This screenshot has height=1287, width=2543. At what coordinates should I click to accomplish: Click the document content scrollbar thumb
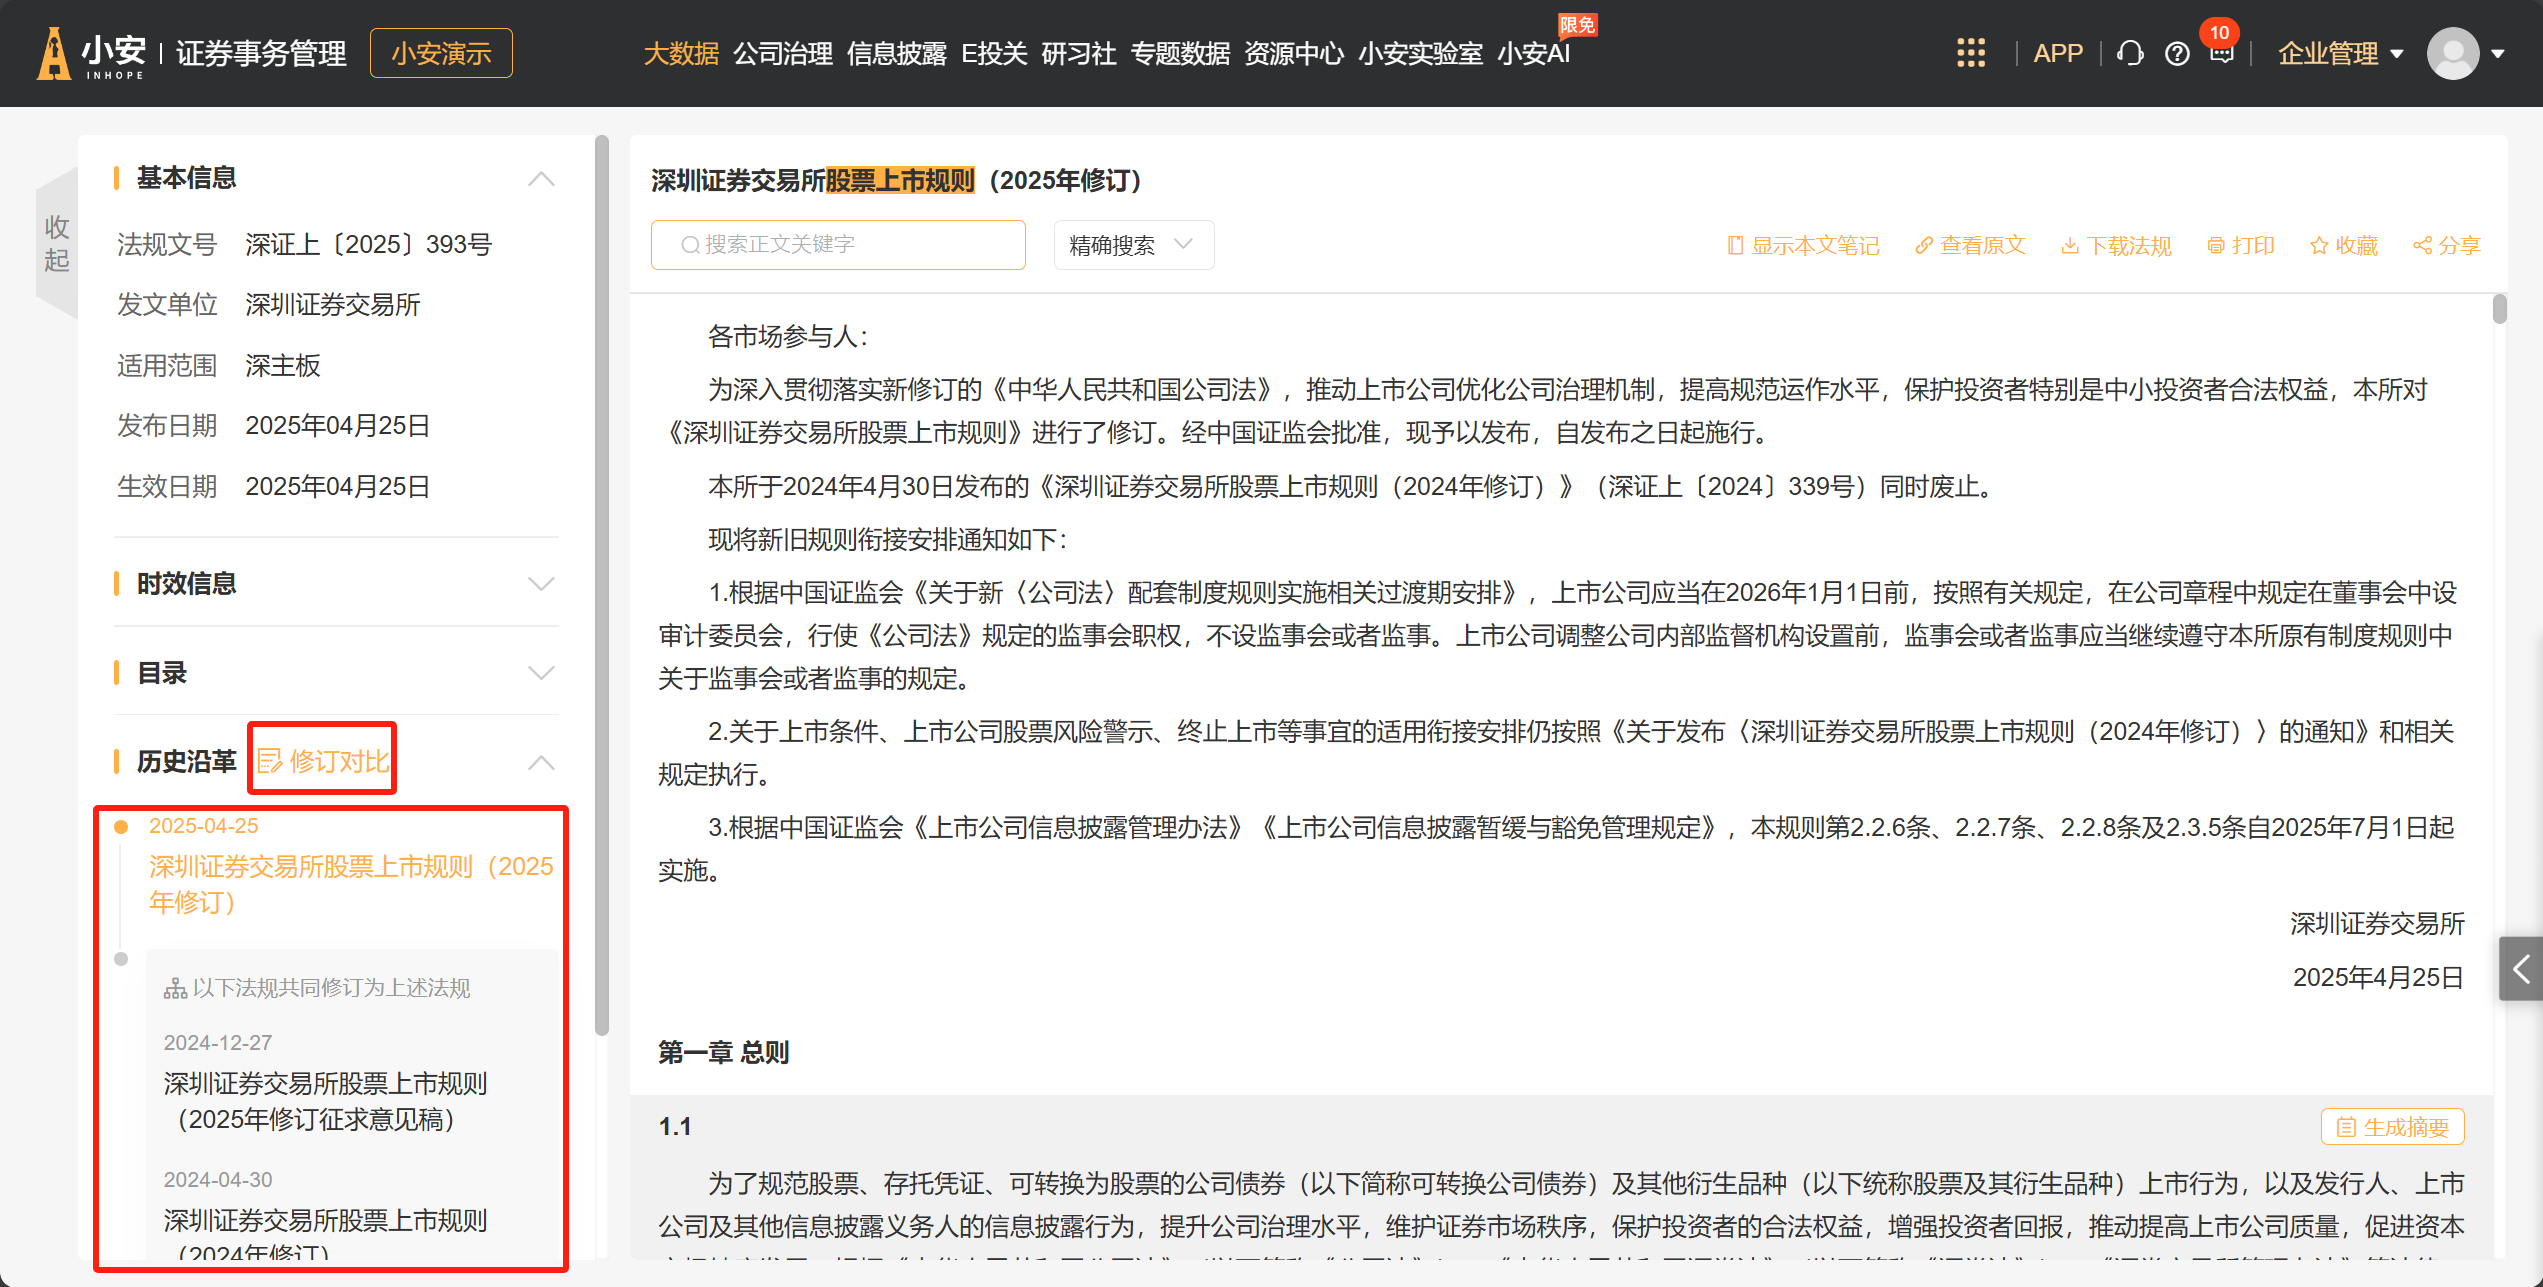(x=2499, y=309)
